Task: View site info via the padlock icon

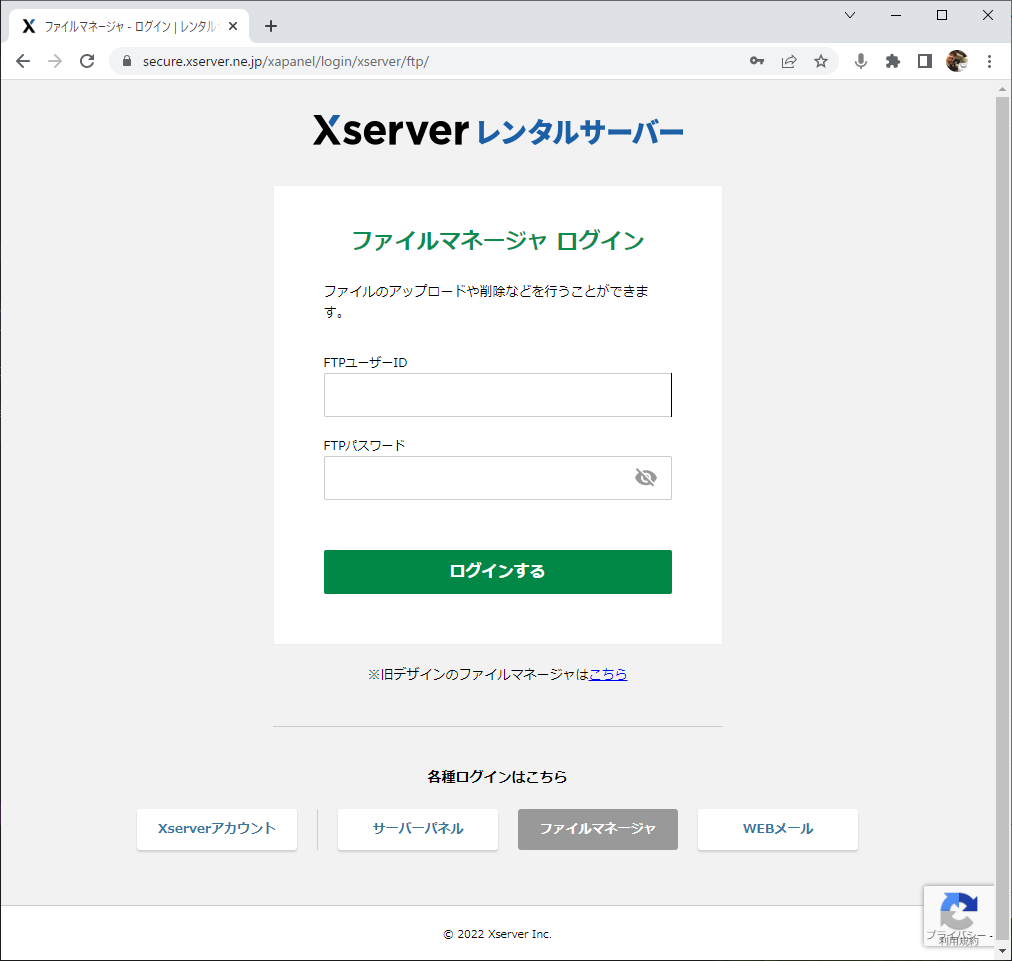Action: coord(127,61)
